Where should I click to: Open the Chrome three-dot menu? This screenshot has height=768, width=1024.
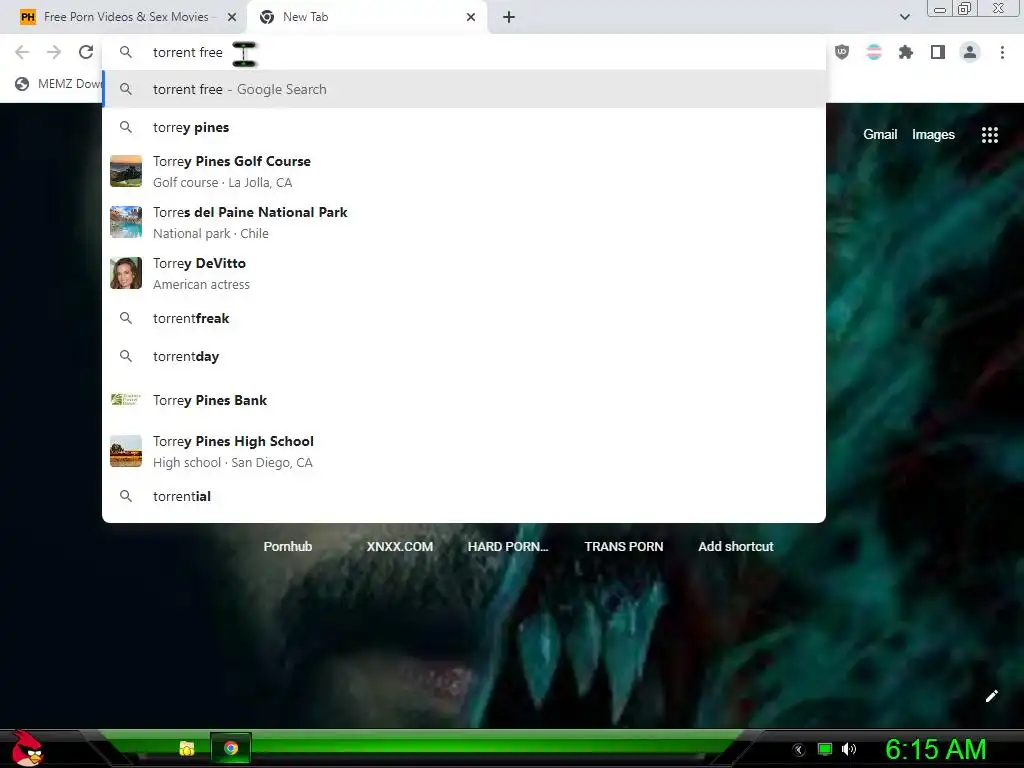[x=1002, y=52]
